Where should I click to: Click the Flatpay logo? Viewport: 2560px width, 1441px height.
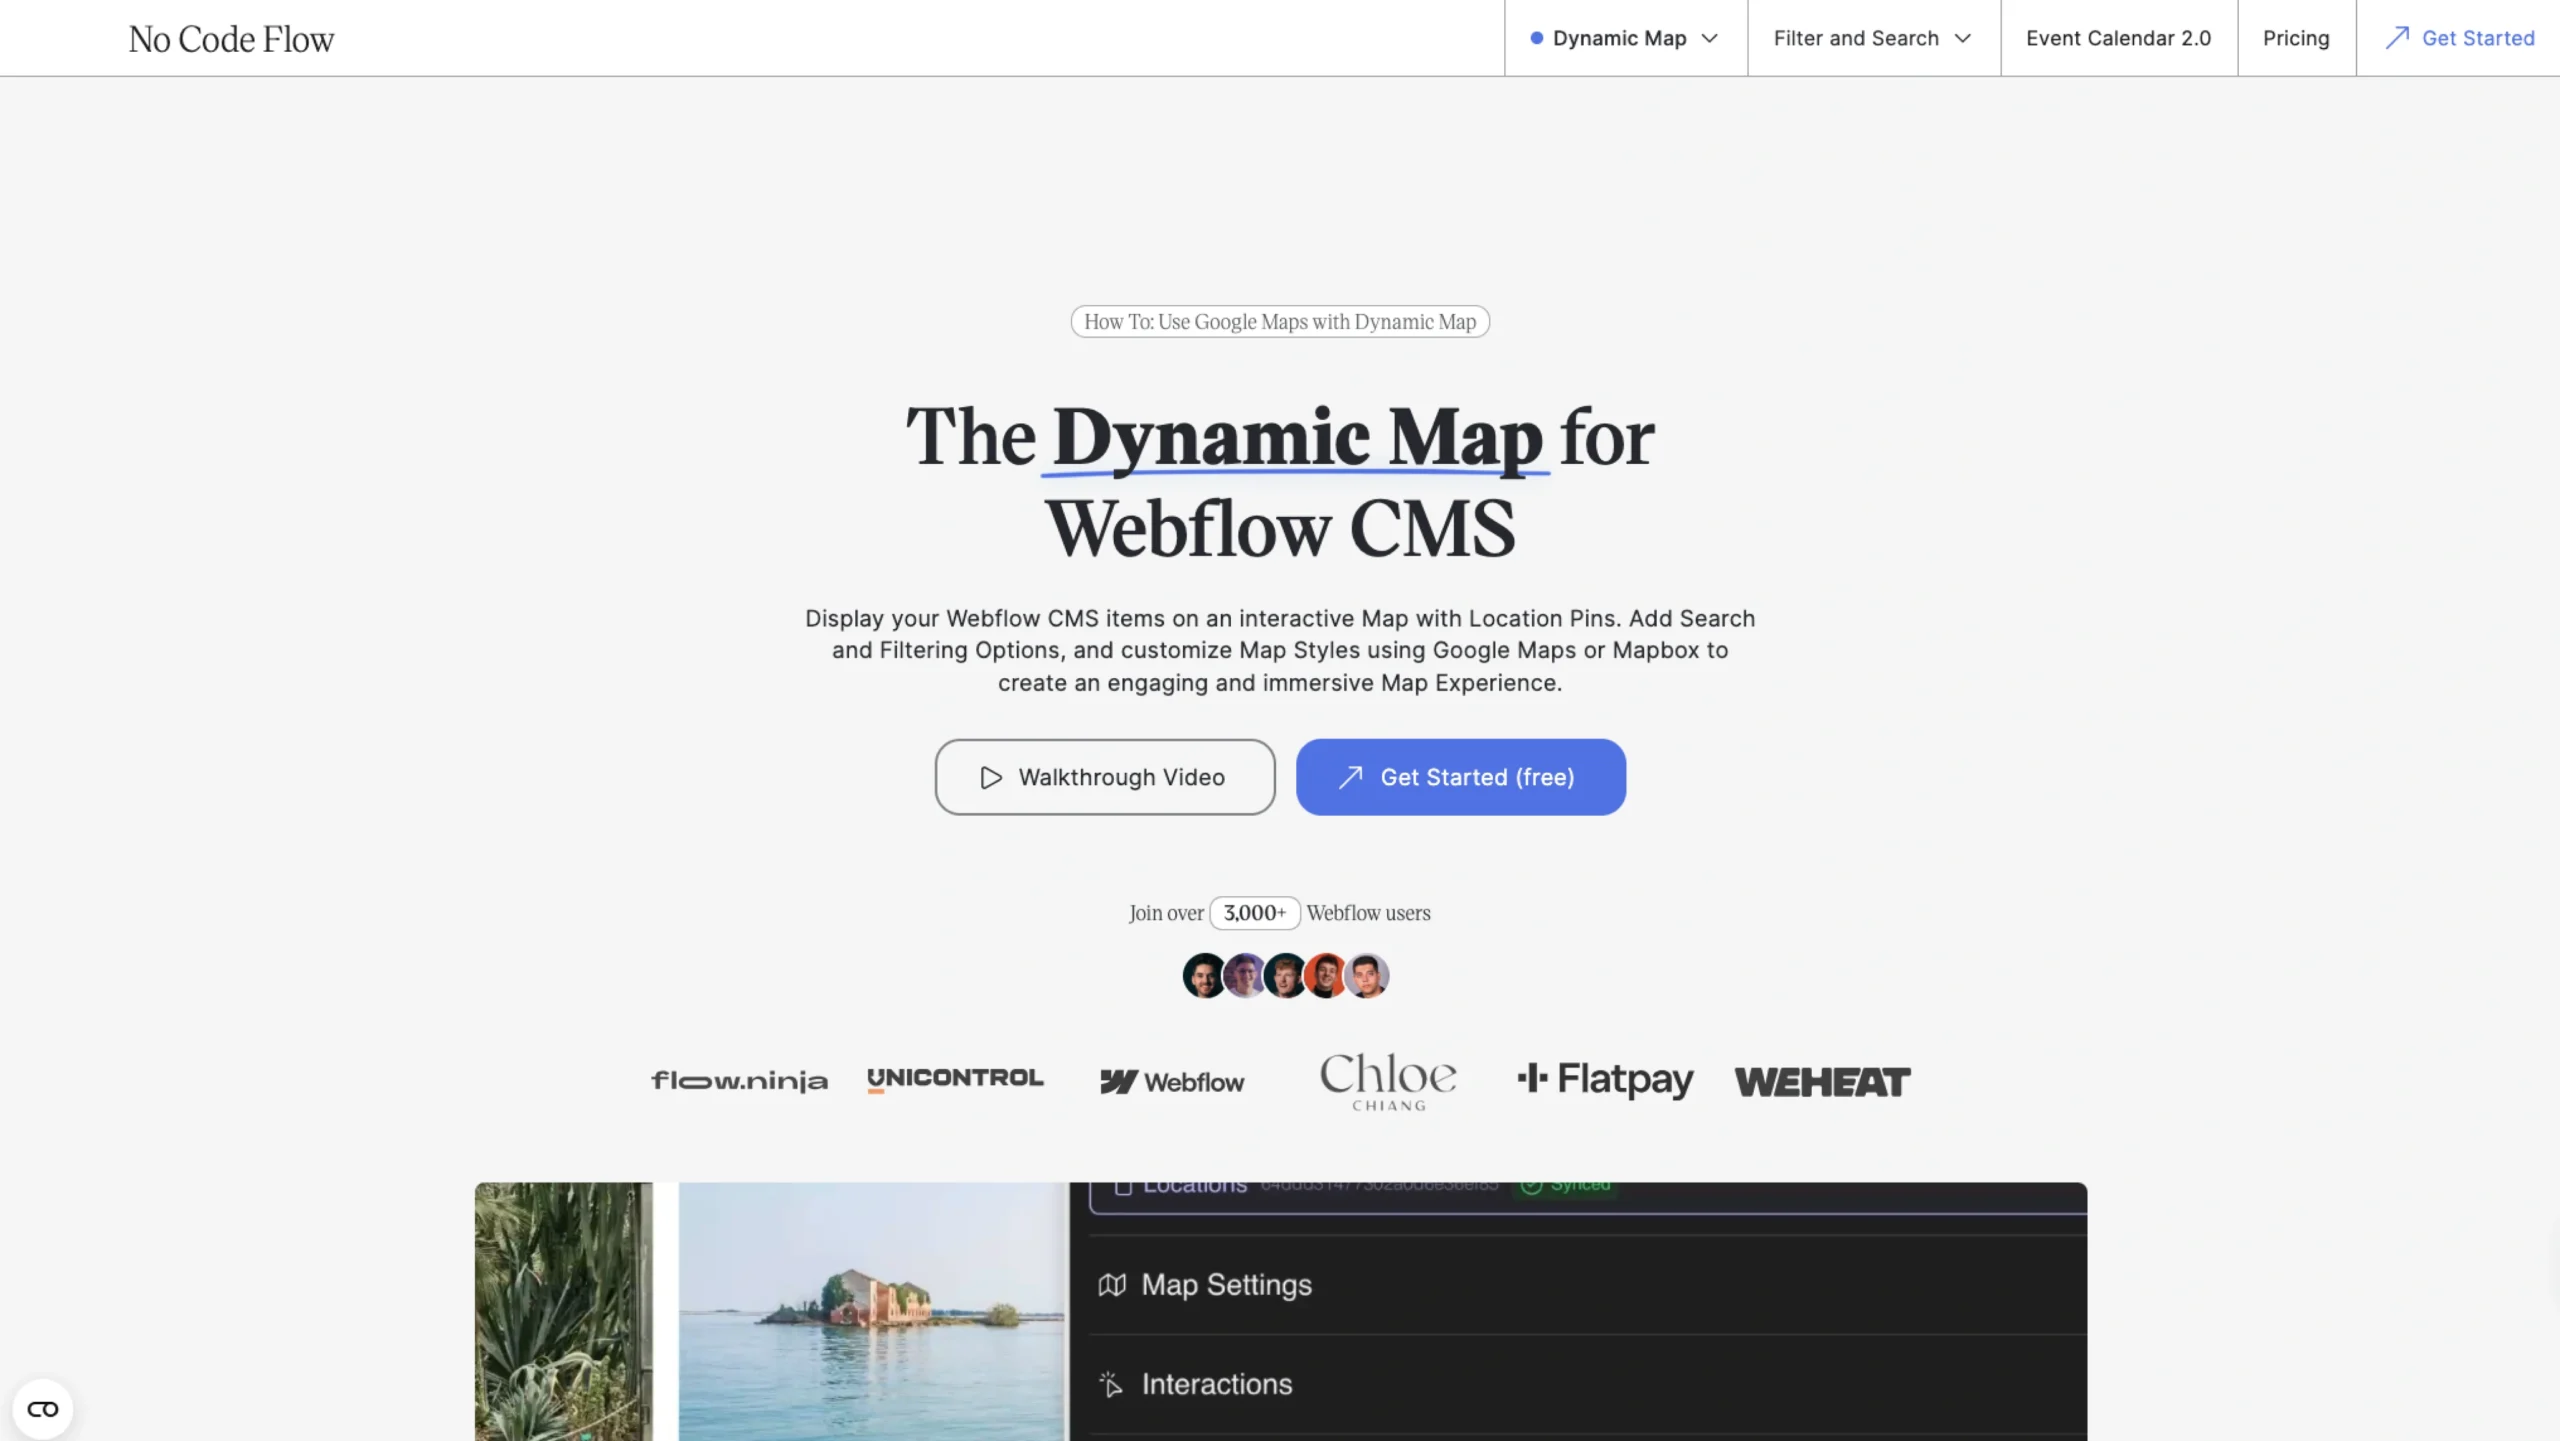pos(1605,1079)
